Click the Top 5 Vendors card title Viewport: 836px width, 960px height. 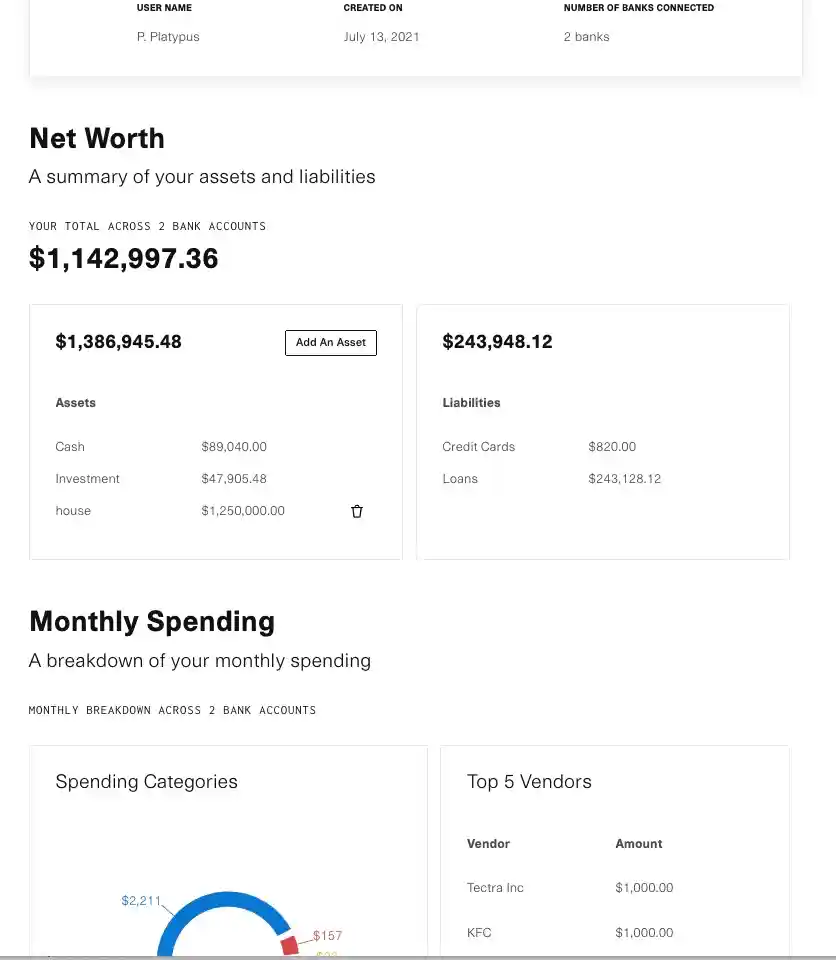pos(529,782)
